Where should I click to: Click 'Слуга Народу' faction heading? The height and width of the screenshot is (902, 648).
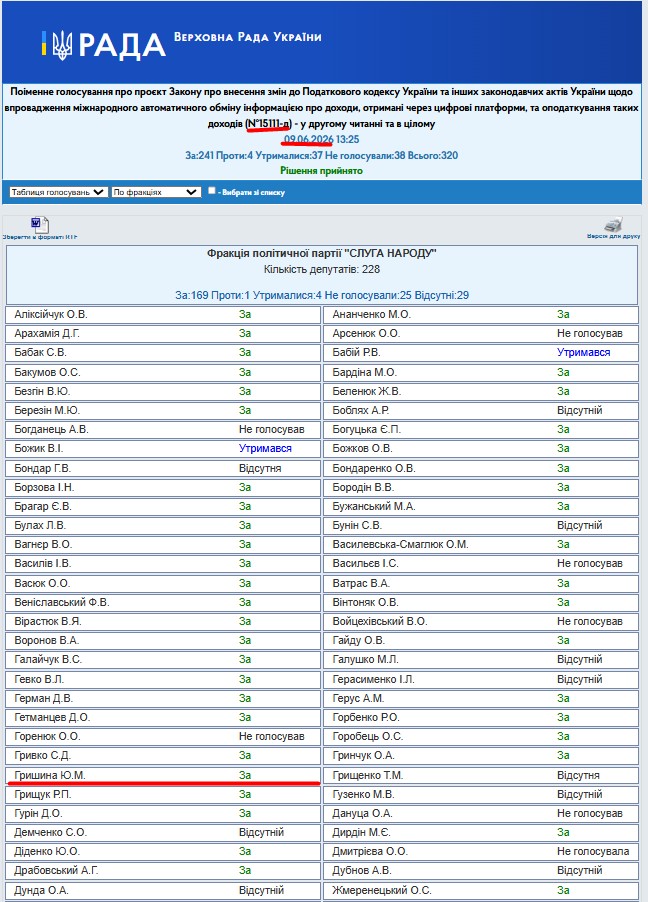click(x=322, y=253)
